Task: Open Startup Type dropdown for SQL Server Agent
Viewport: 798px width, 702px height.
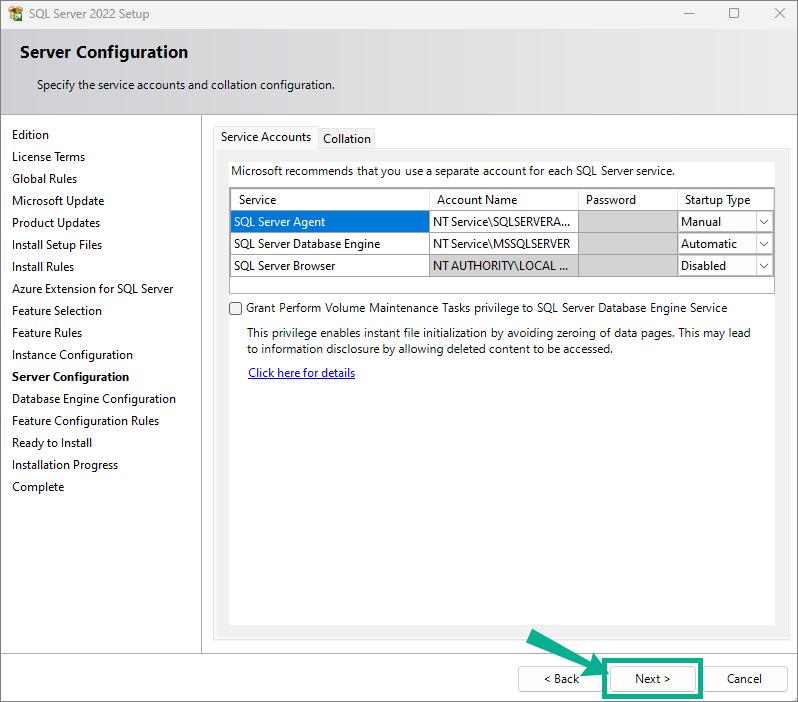Action: (x=764, y=222)
